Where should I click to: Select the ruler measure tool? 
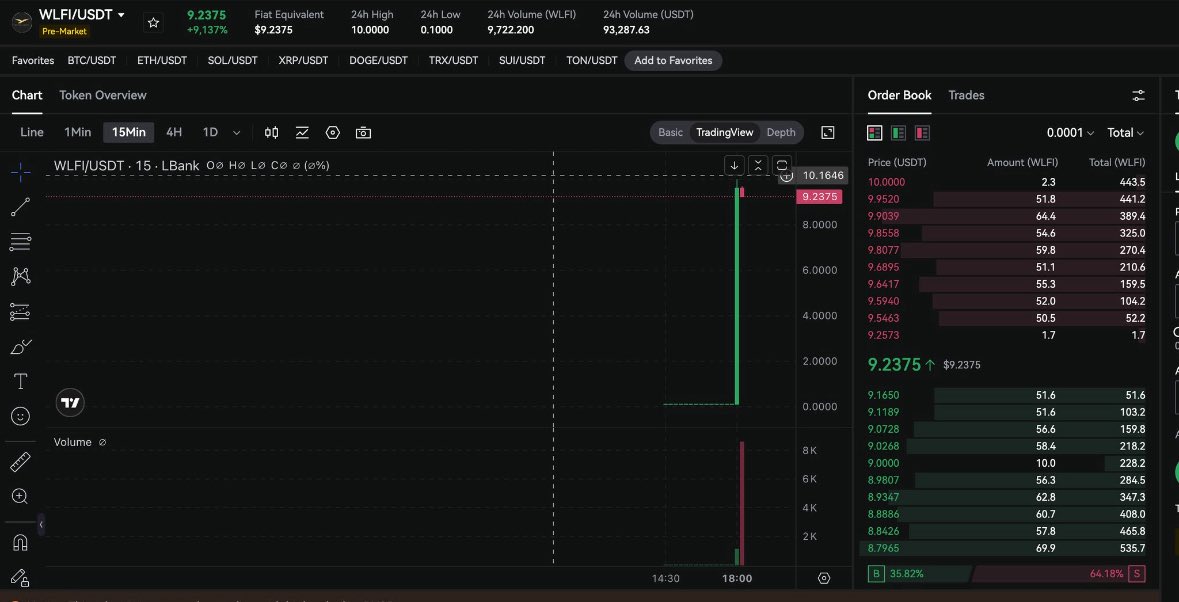pyautogui.click(x=21, y=461)
